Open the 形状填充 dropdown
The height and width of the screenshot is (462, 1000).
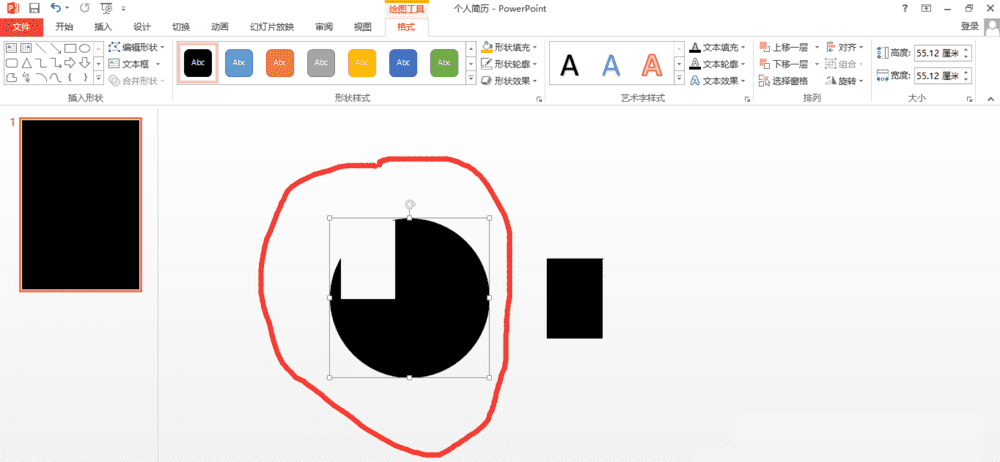point(509,47)
